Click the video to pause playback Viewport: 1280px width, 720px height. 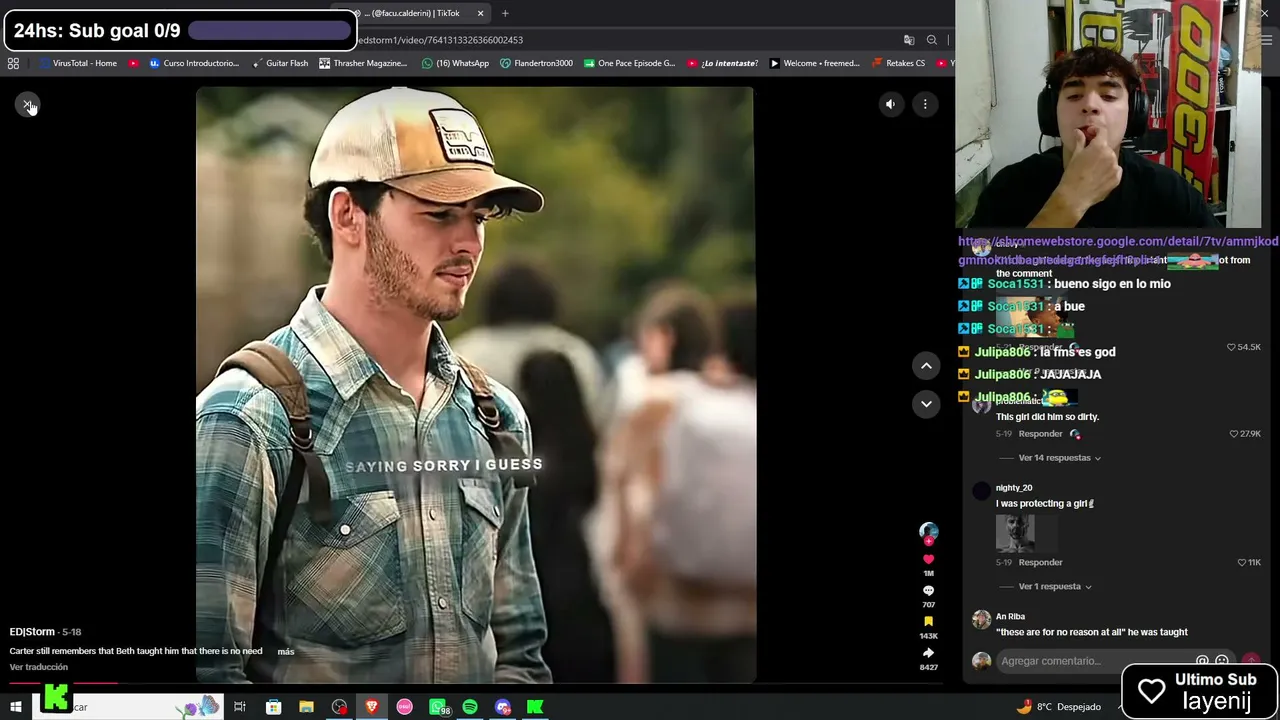[475, 385]
